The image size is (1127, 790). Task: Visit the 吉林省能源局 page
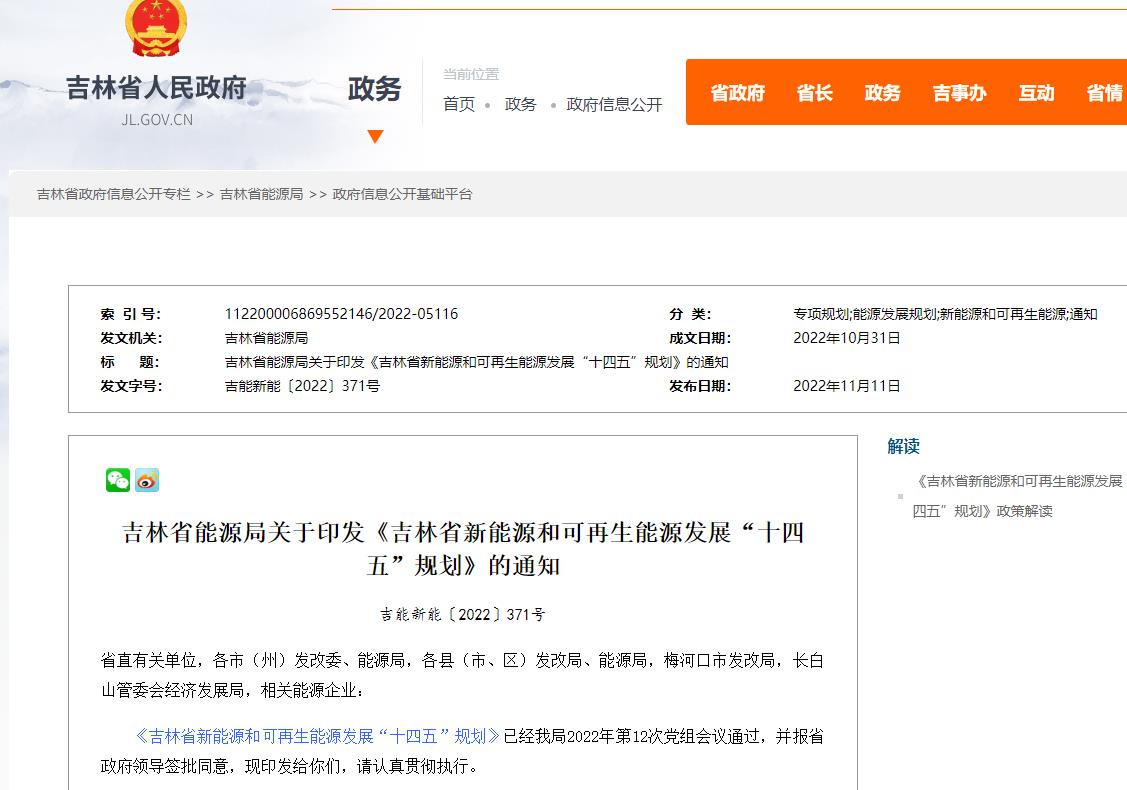262,194
